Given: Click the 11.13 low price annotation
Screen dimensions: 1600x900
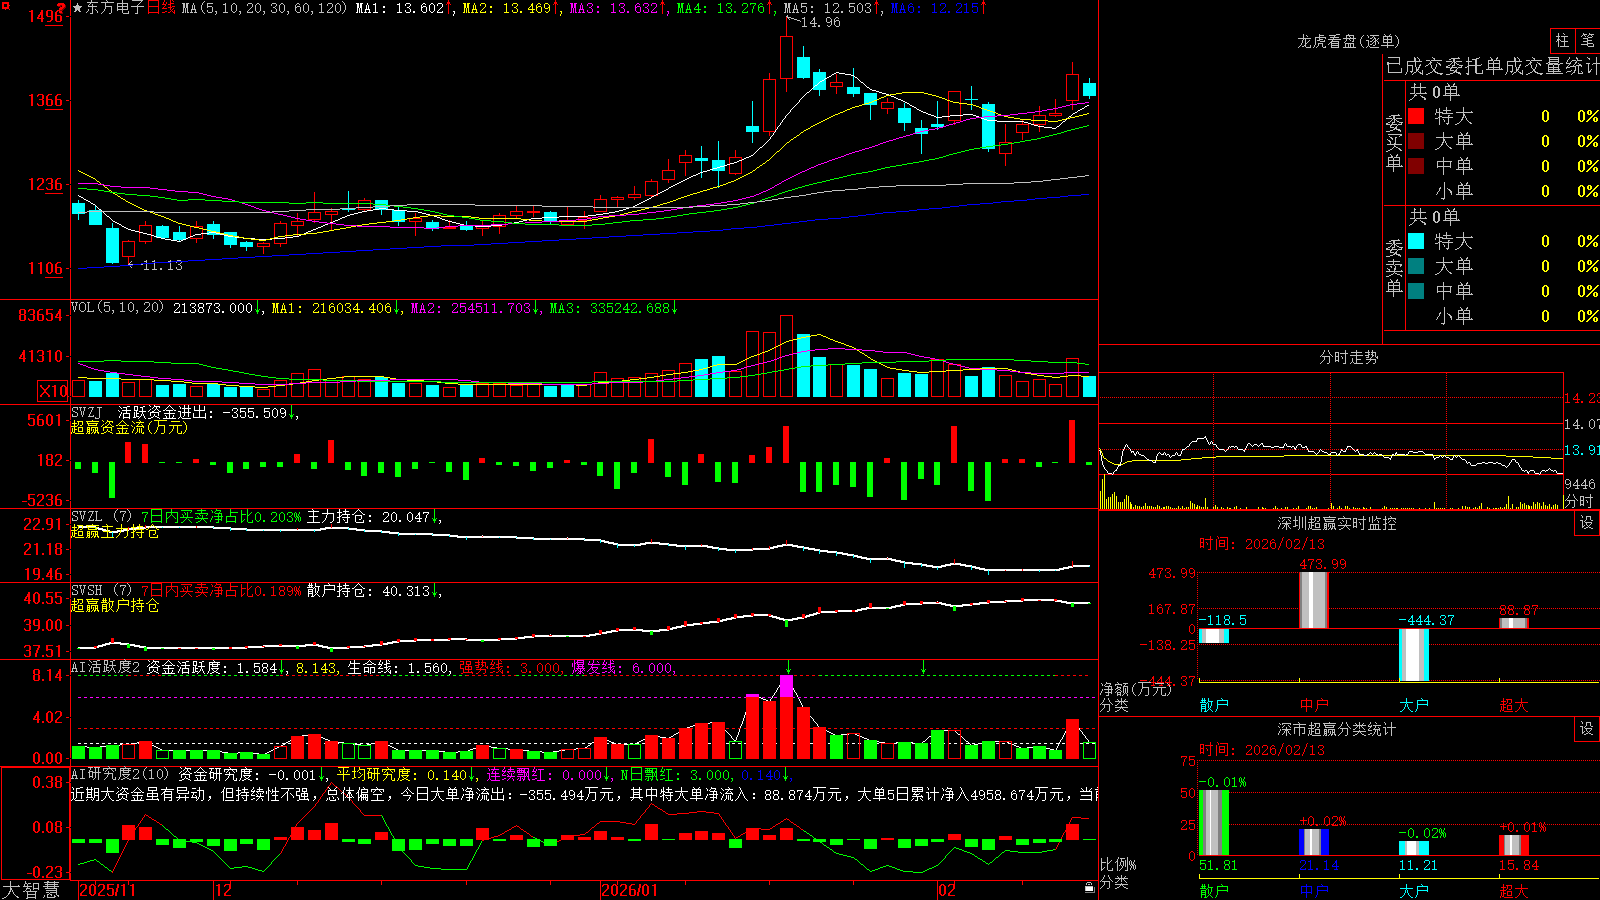Looking at the screenshot, I should click(162, 265).
